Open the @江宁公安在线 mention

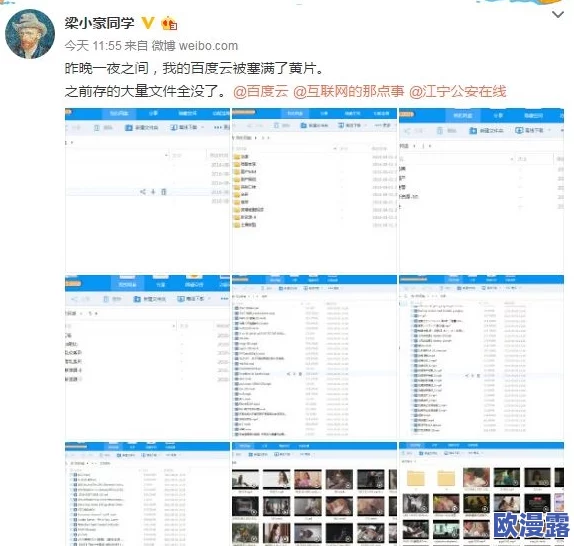click(458, 91)
